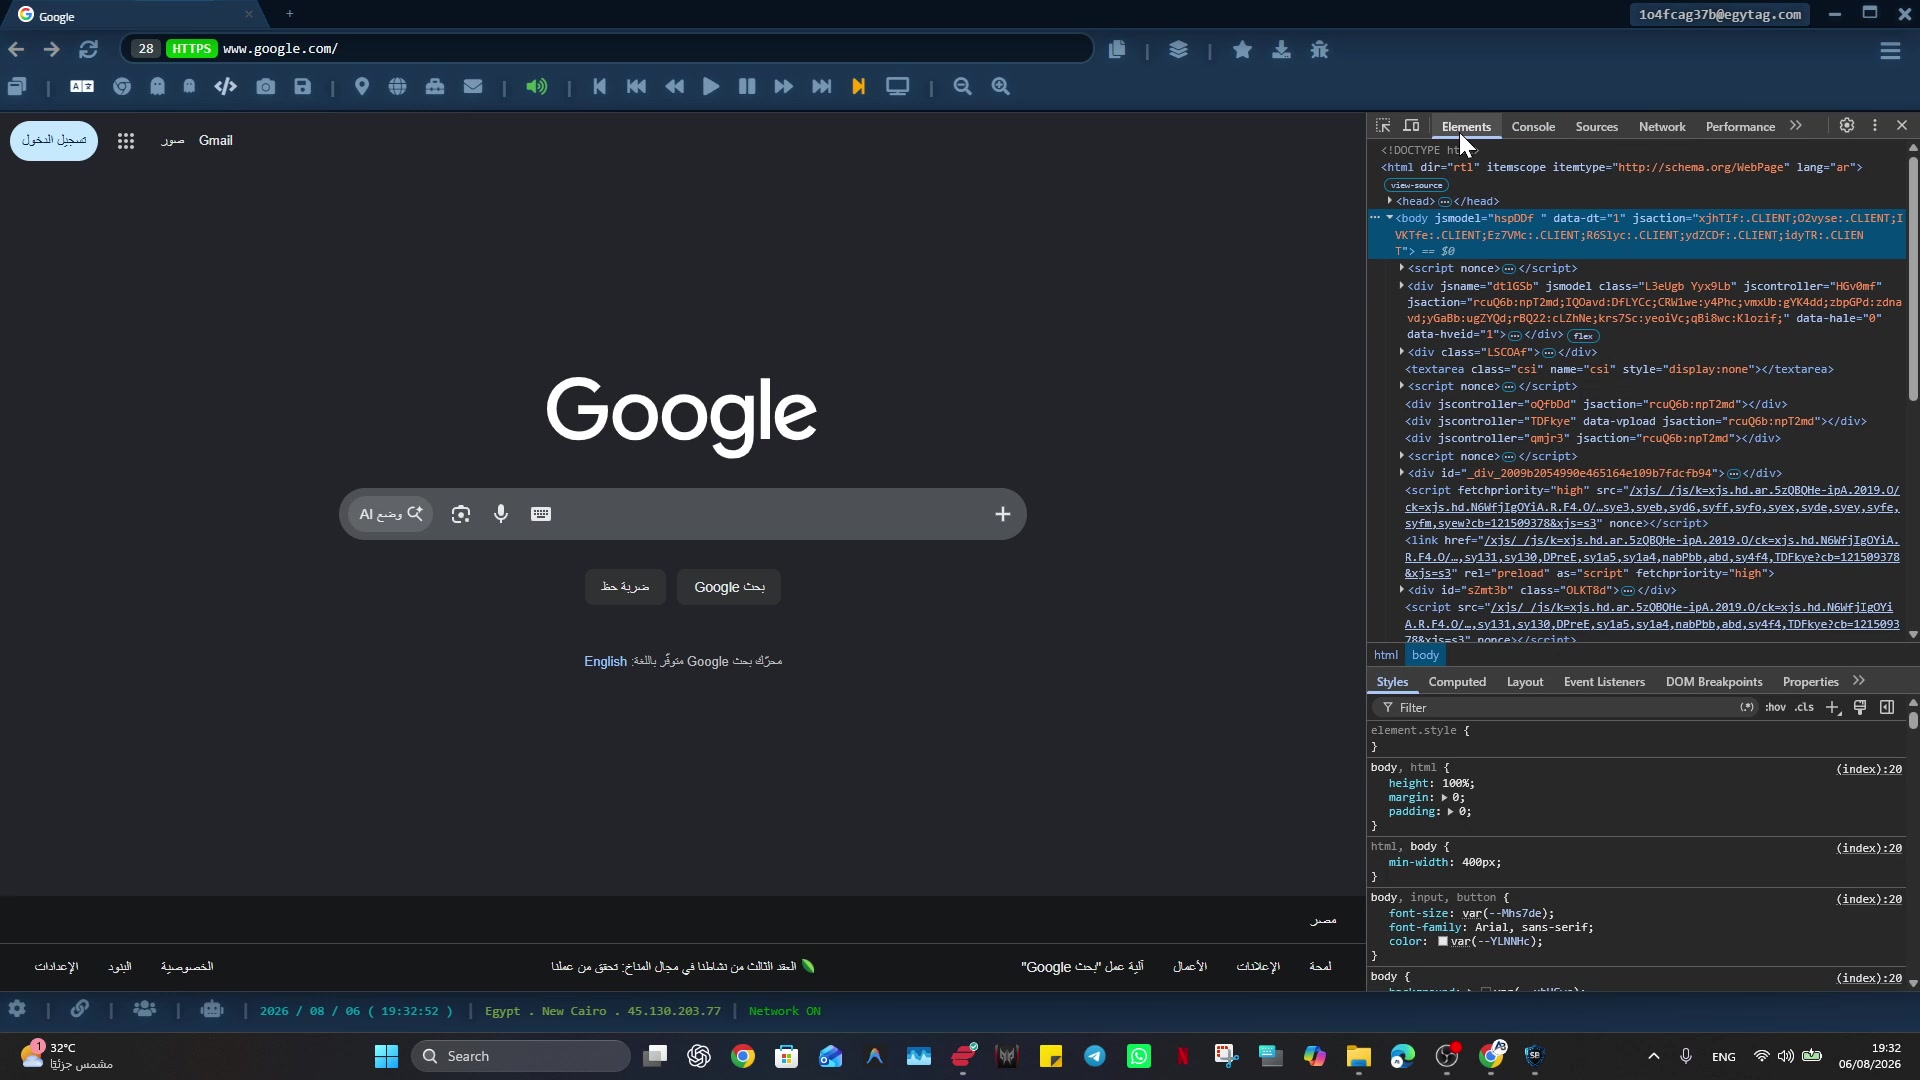The height and width of the screenshot is (1080, 1920).
Task: Toggle the green speaker sound icon
Action: pyautogui.click(x=537, y=87)
